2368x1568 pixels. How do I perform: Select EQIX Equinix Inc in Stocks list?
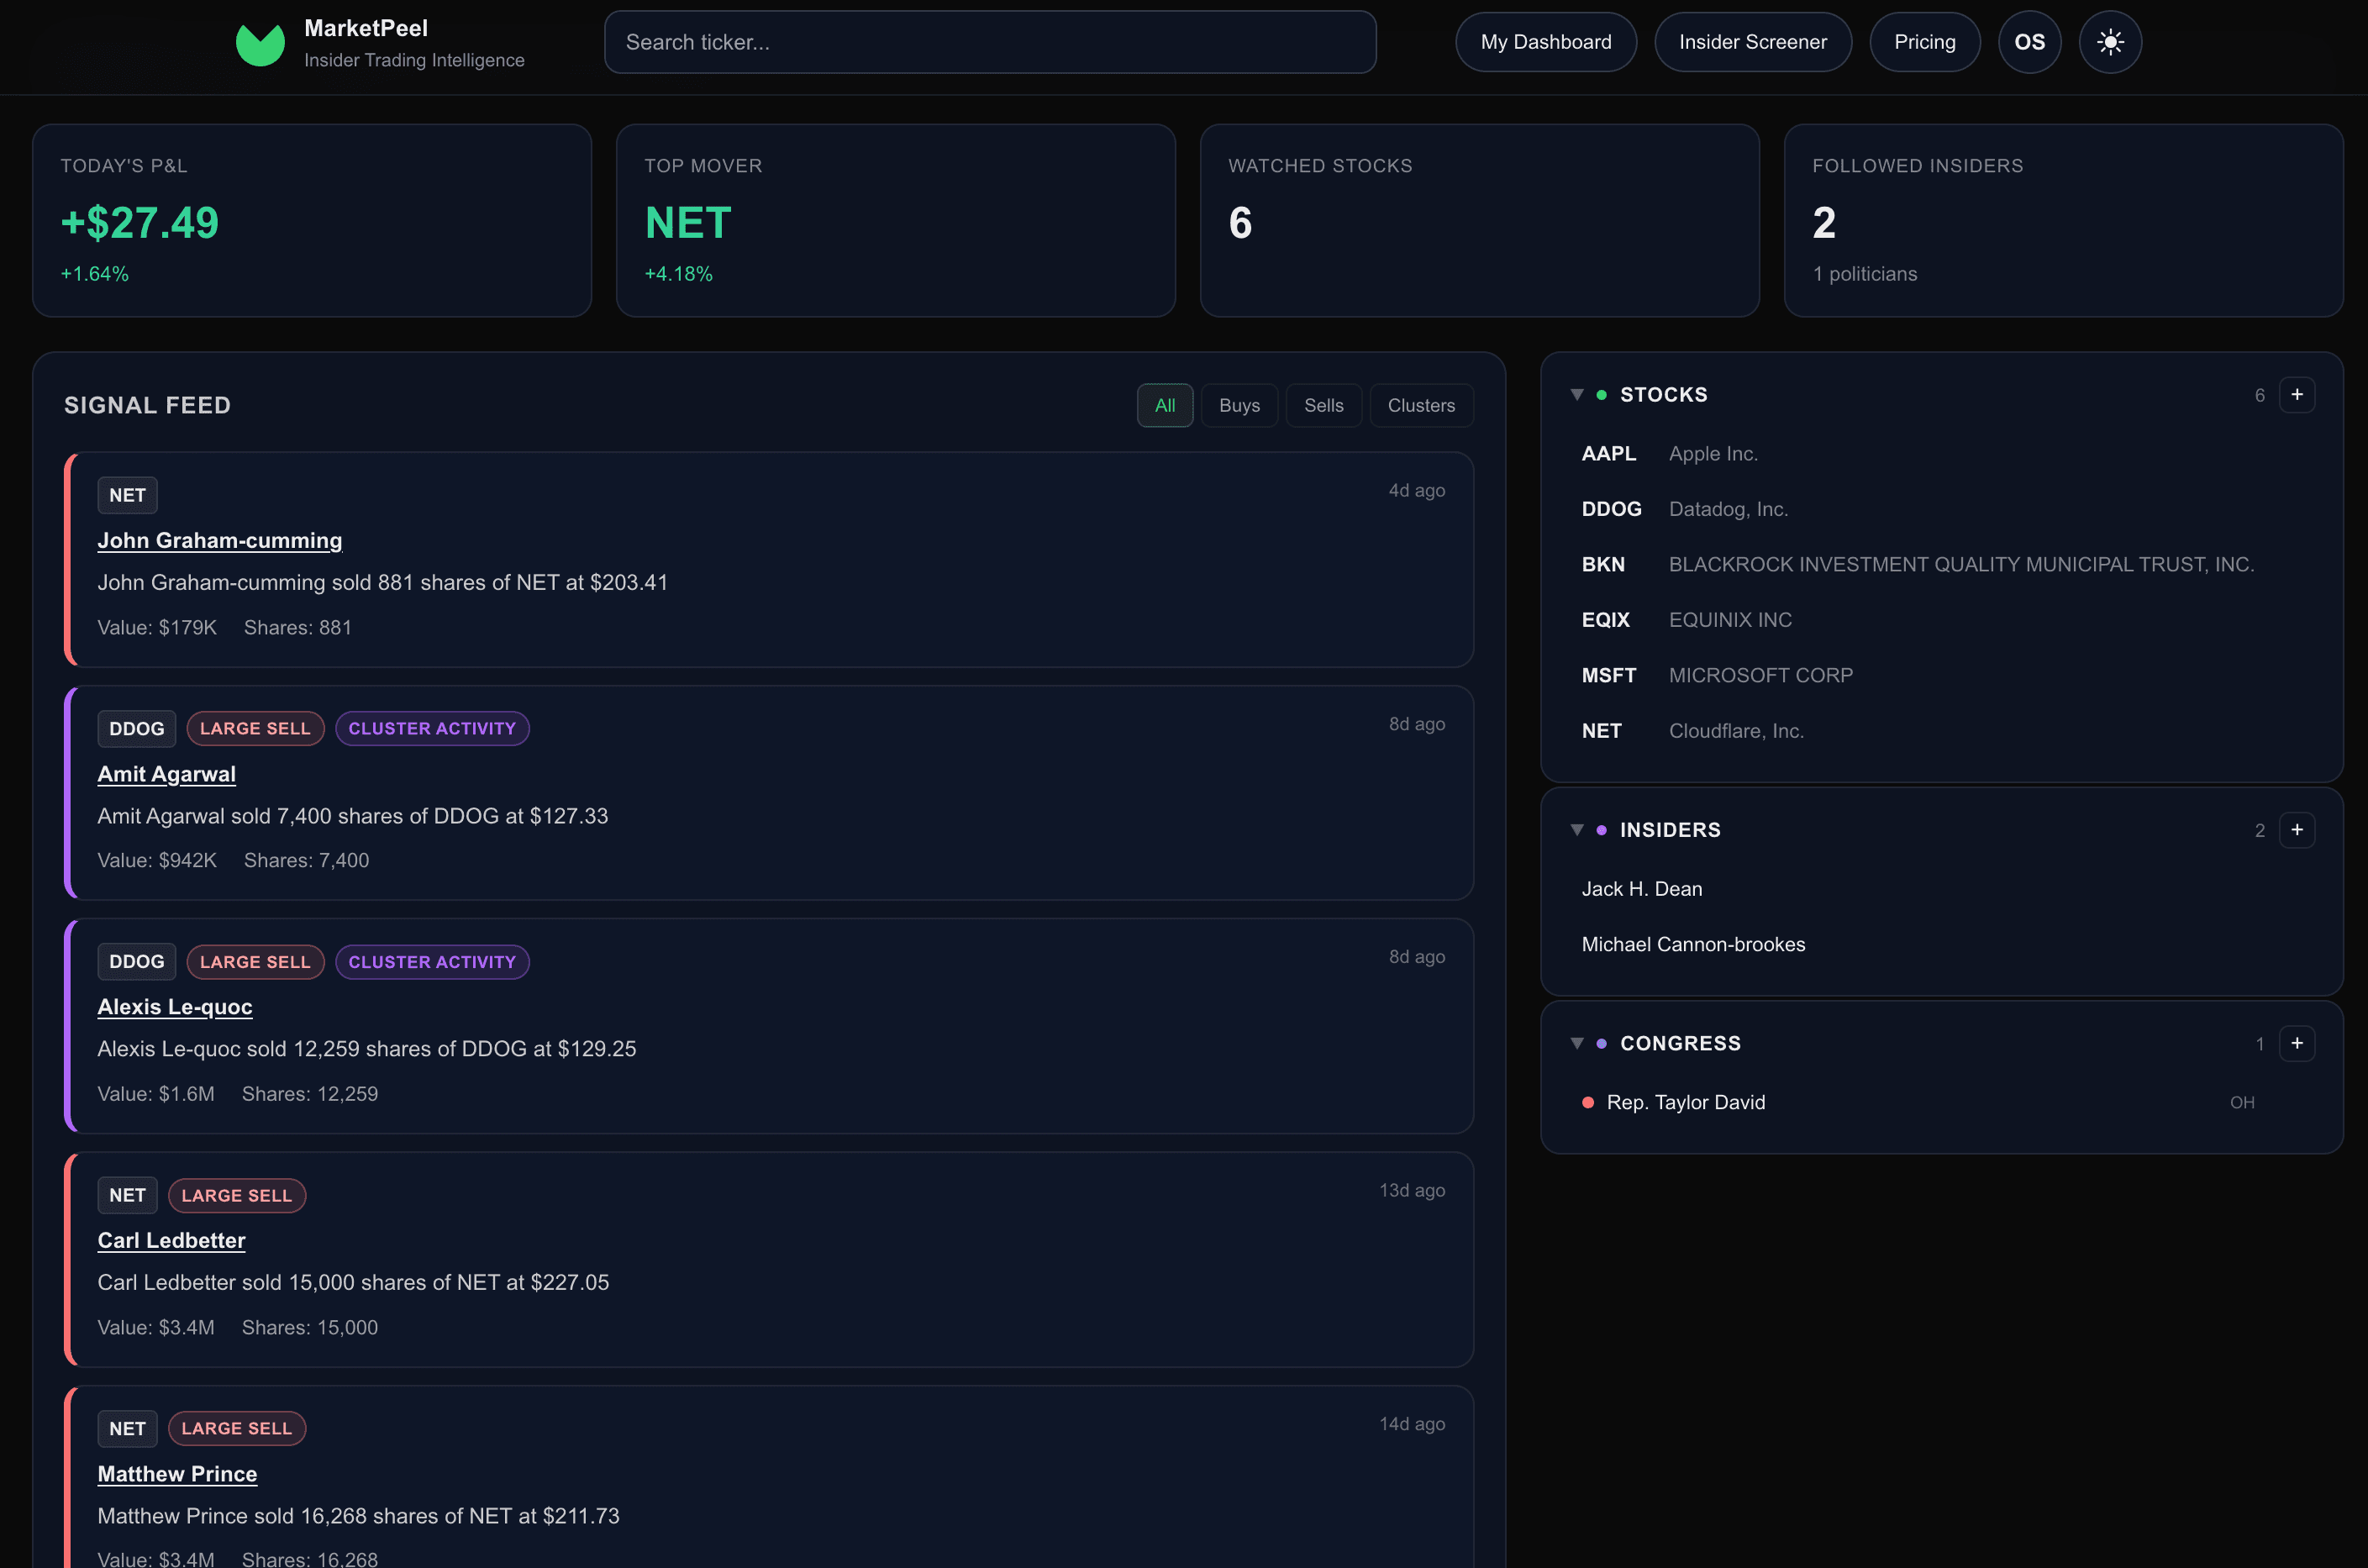point(1942,620)
